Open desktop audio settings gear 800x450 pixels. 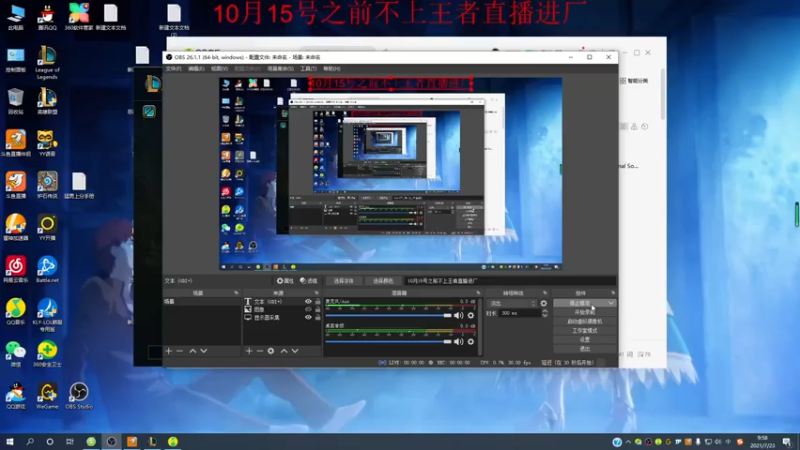click(471, 341)
